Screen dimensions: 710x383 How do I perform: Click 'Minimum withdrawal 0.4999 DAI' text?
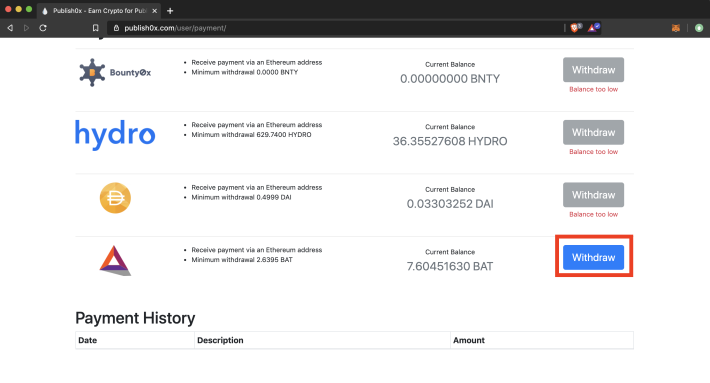tap(241, 197)
